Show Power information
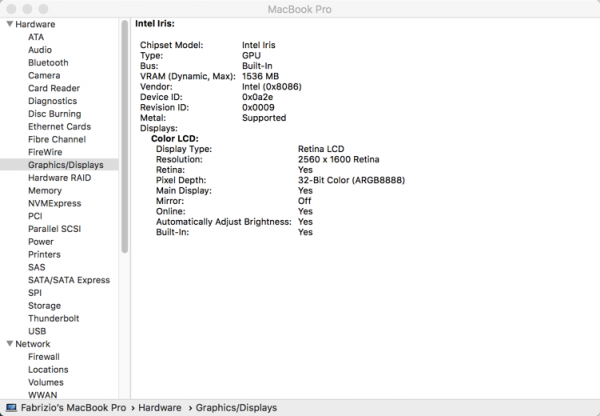The image size is (600, 416). [x=41, y=242]
